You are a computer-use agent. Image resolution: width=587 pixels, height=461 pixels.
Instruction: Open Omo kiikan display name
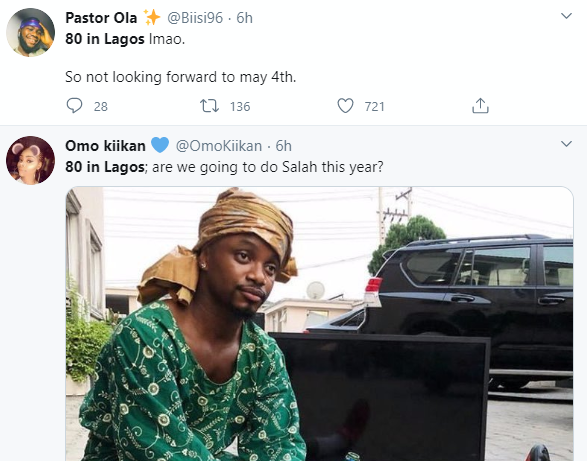pos(105,146)
